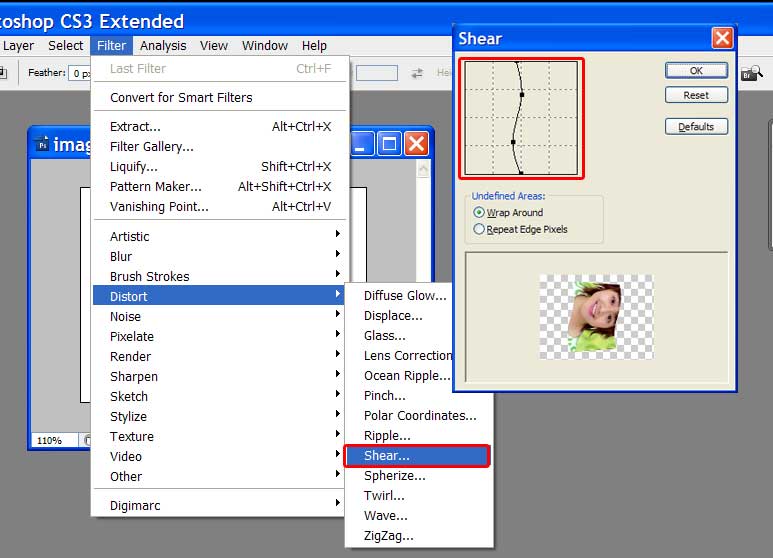Open the Filter menu

(x=111, y=46)
